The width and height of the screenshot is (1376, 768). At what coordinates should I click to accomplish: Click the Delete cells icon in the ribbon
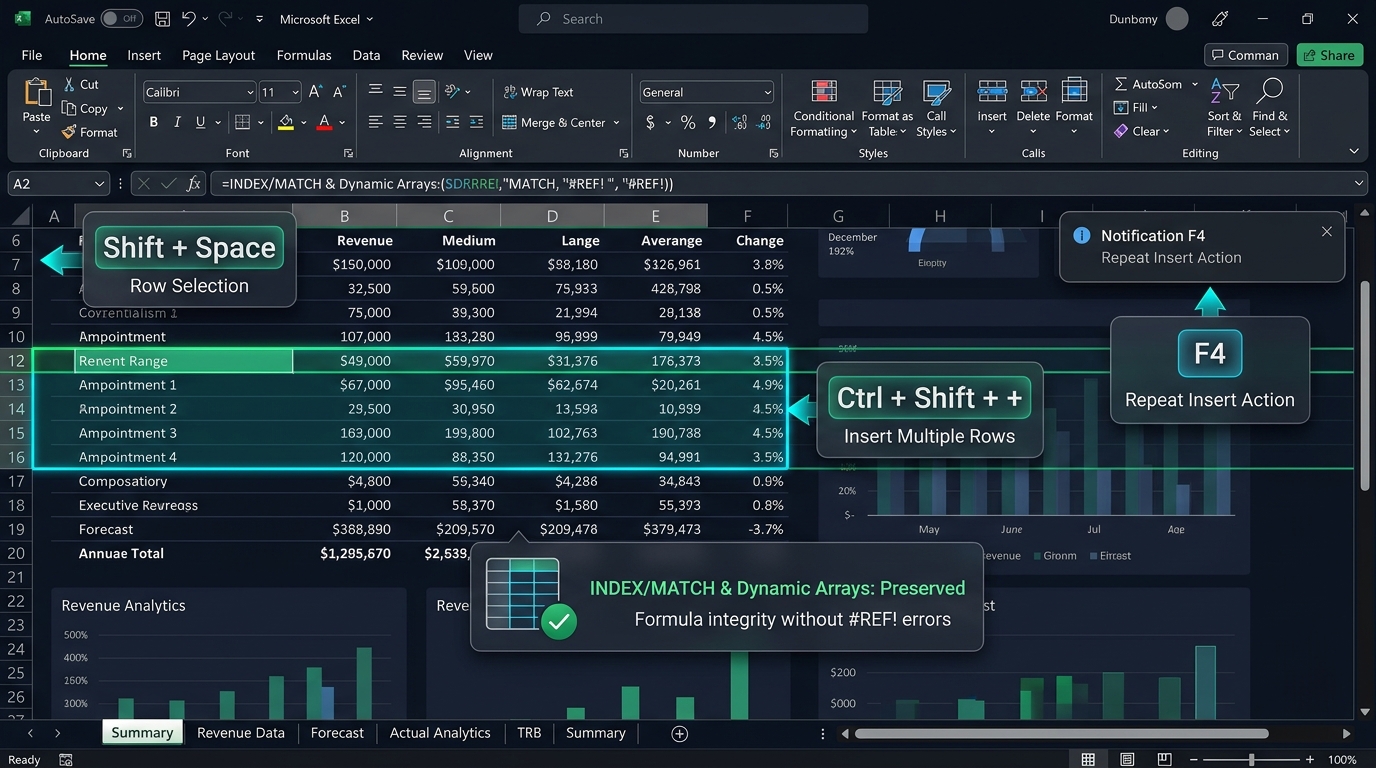pos(1033,91)
